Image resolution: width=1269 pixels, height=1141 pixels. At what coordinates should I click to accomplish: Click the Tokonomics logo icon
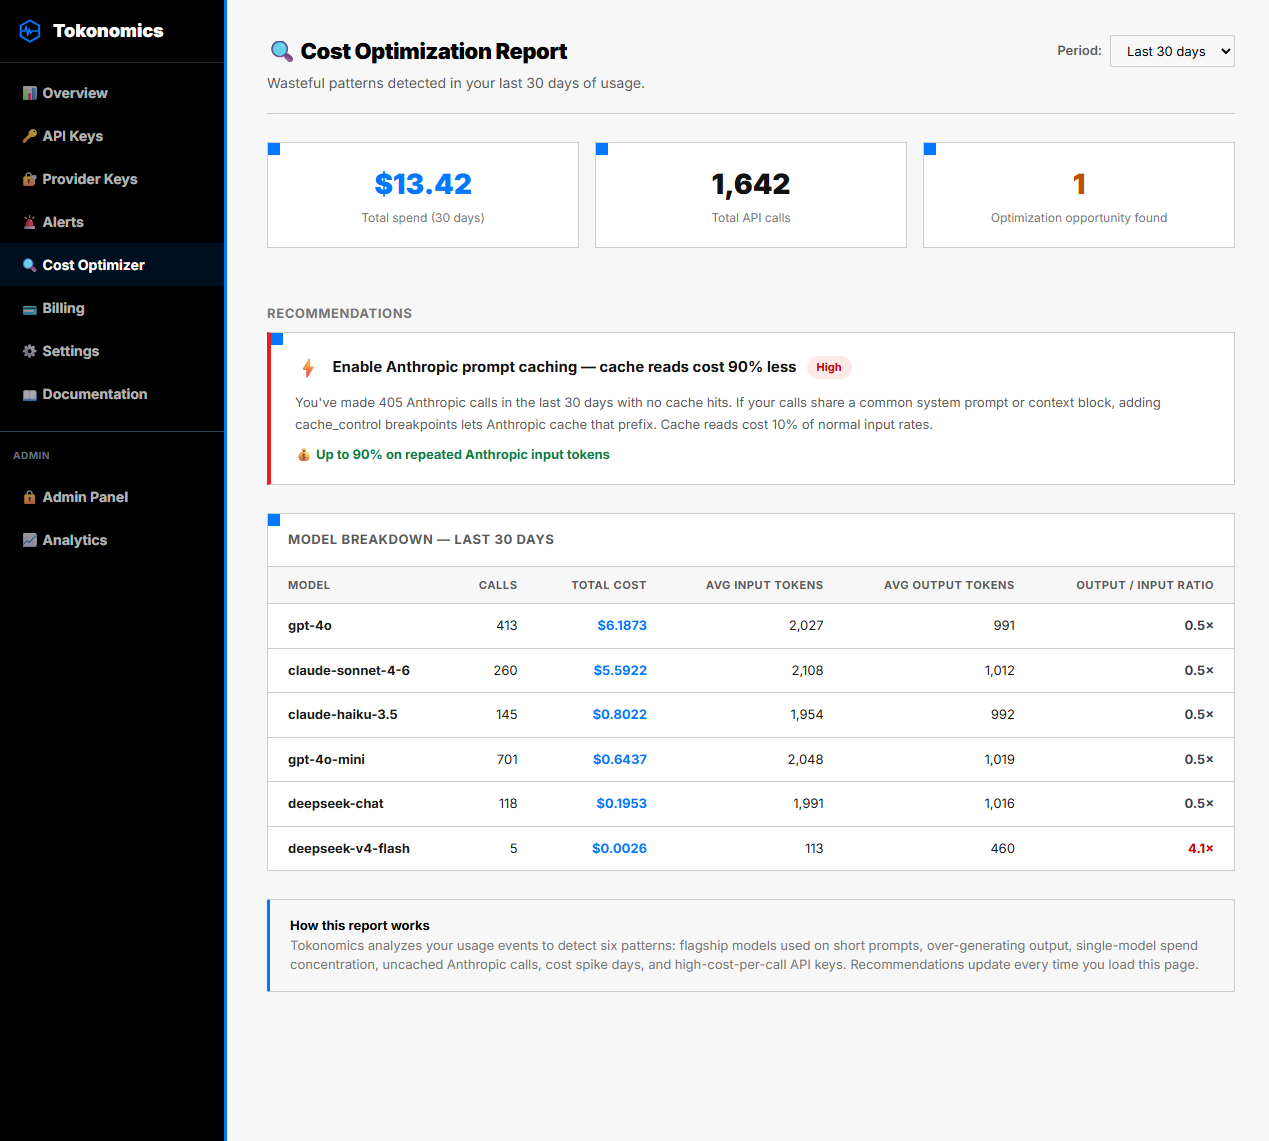(x=30, y=31)
